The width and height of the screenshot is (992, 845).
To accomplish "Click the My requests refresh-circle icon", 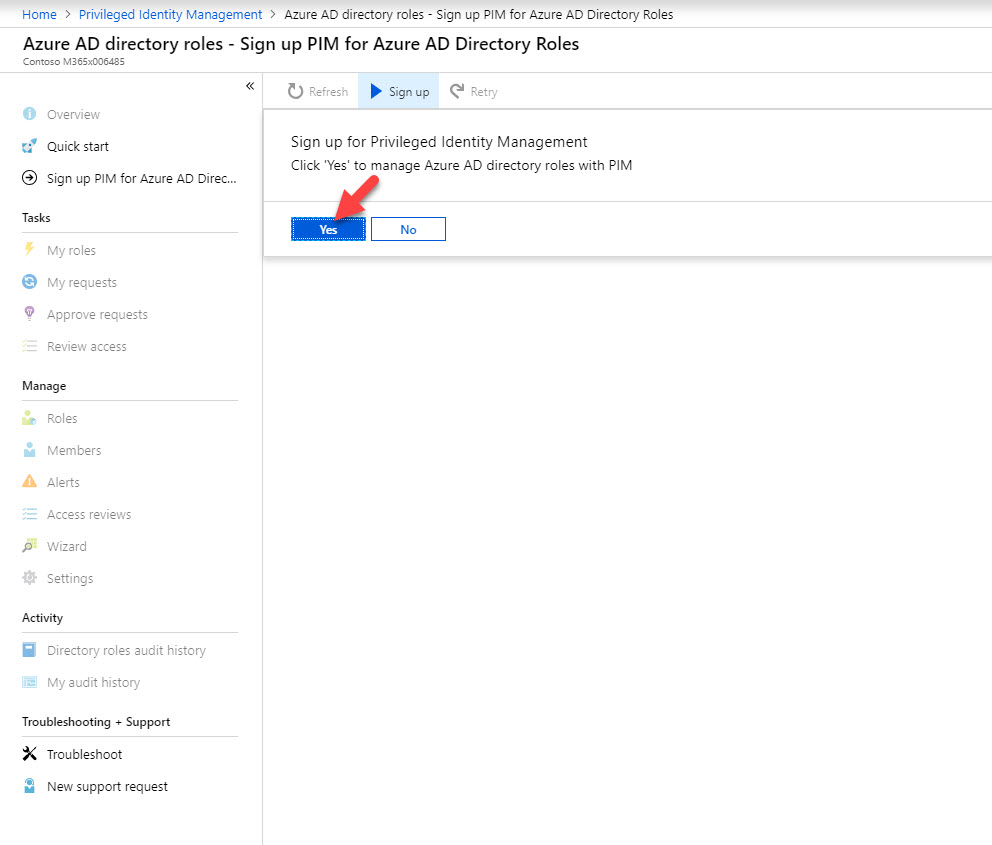I will point(29,281).
